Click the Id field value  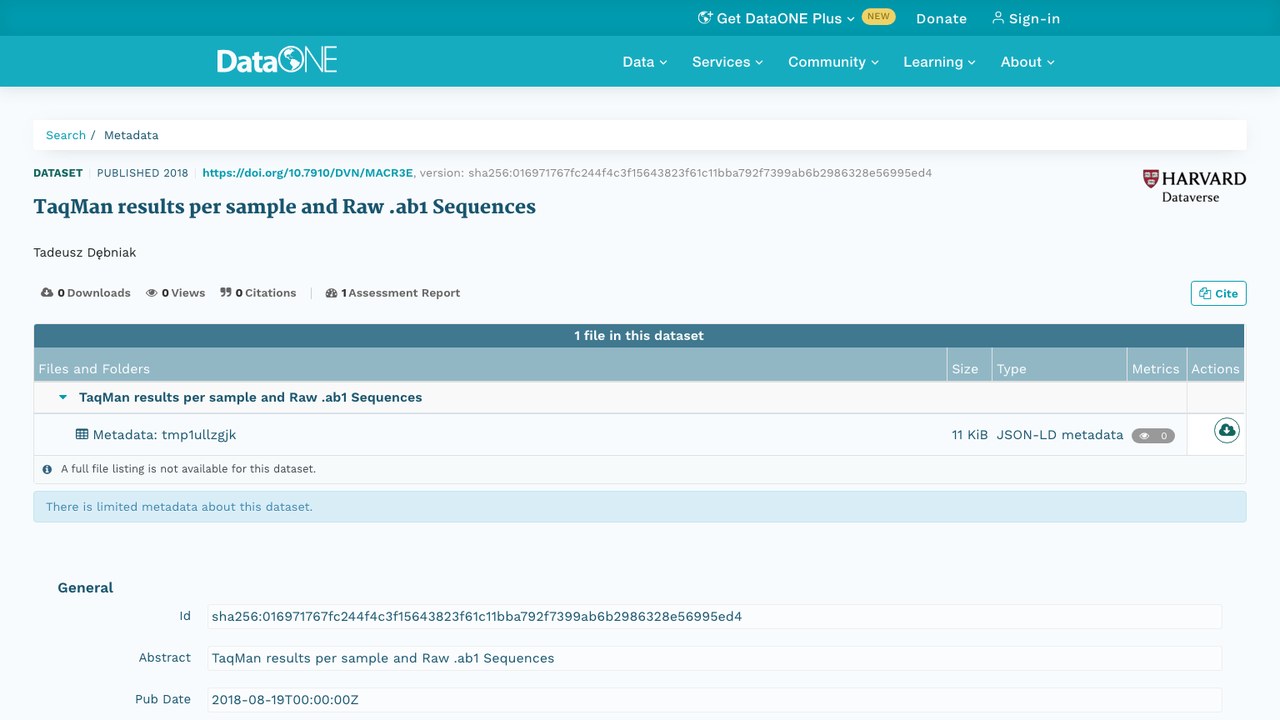[x=714, y=616]
